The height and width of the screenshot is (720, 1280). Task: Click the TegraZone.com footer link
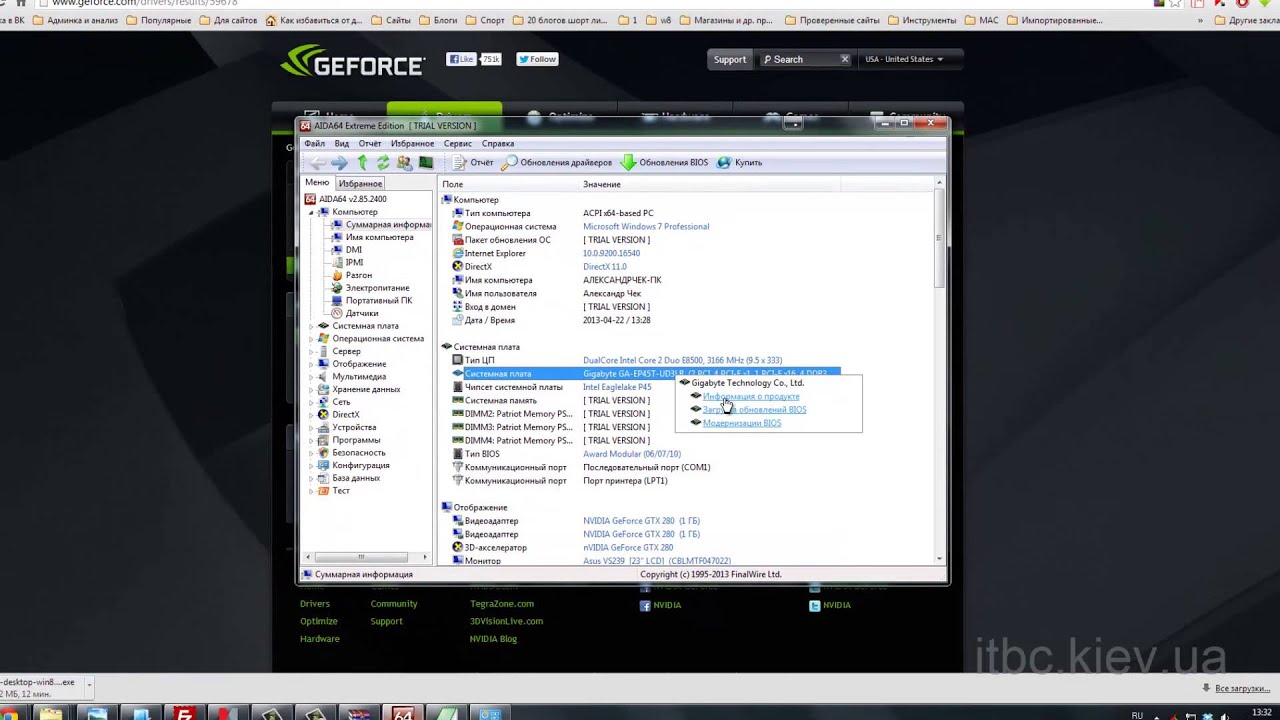(x=502, y=604)
